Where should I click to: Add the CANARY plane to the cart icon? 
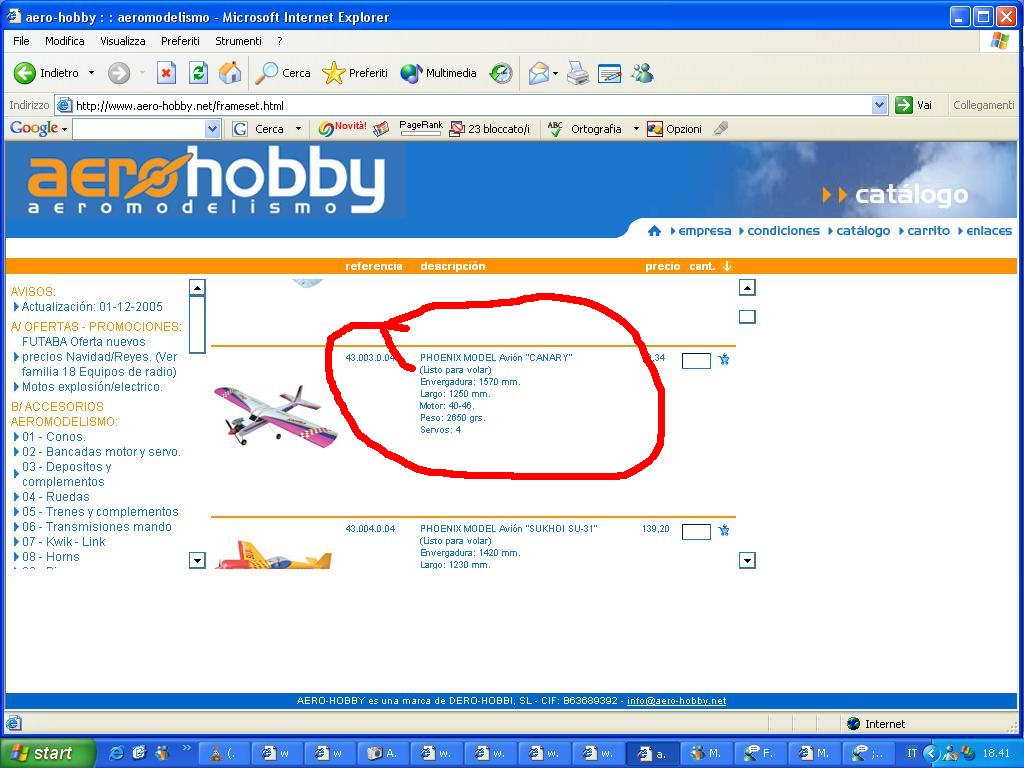pos(723,359)
